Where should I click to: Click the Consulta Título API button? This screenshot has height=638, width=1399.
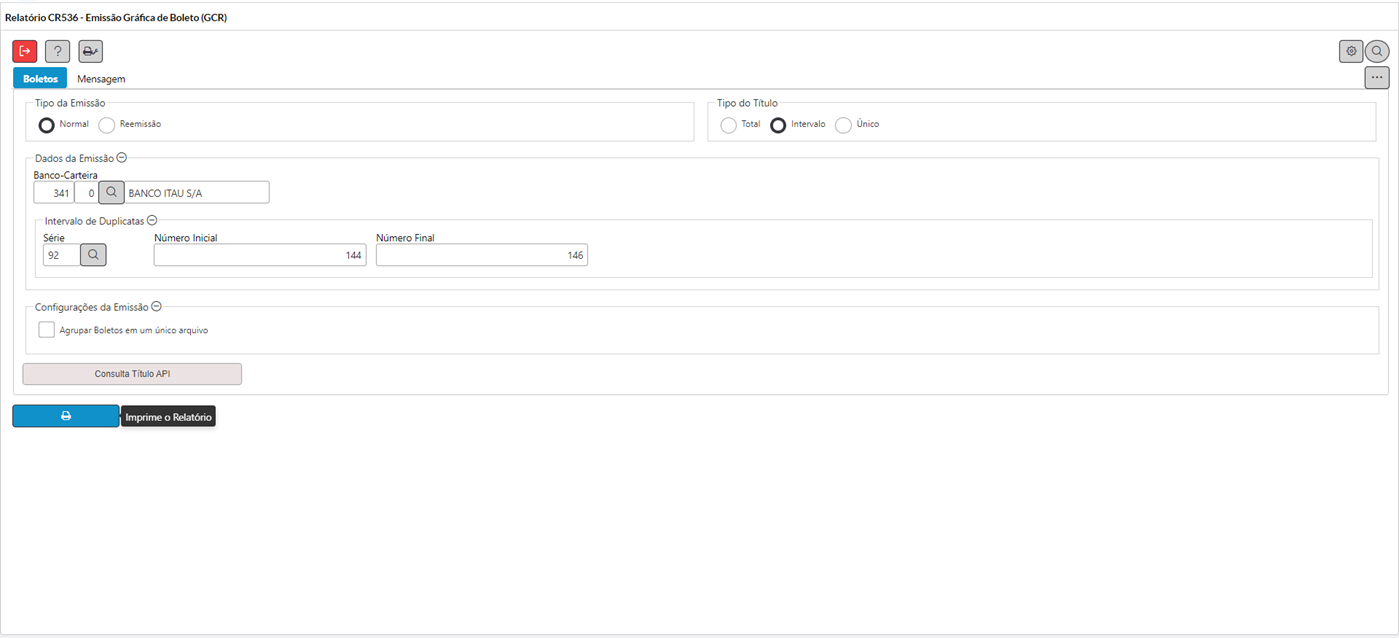click(x=132, y=374)
